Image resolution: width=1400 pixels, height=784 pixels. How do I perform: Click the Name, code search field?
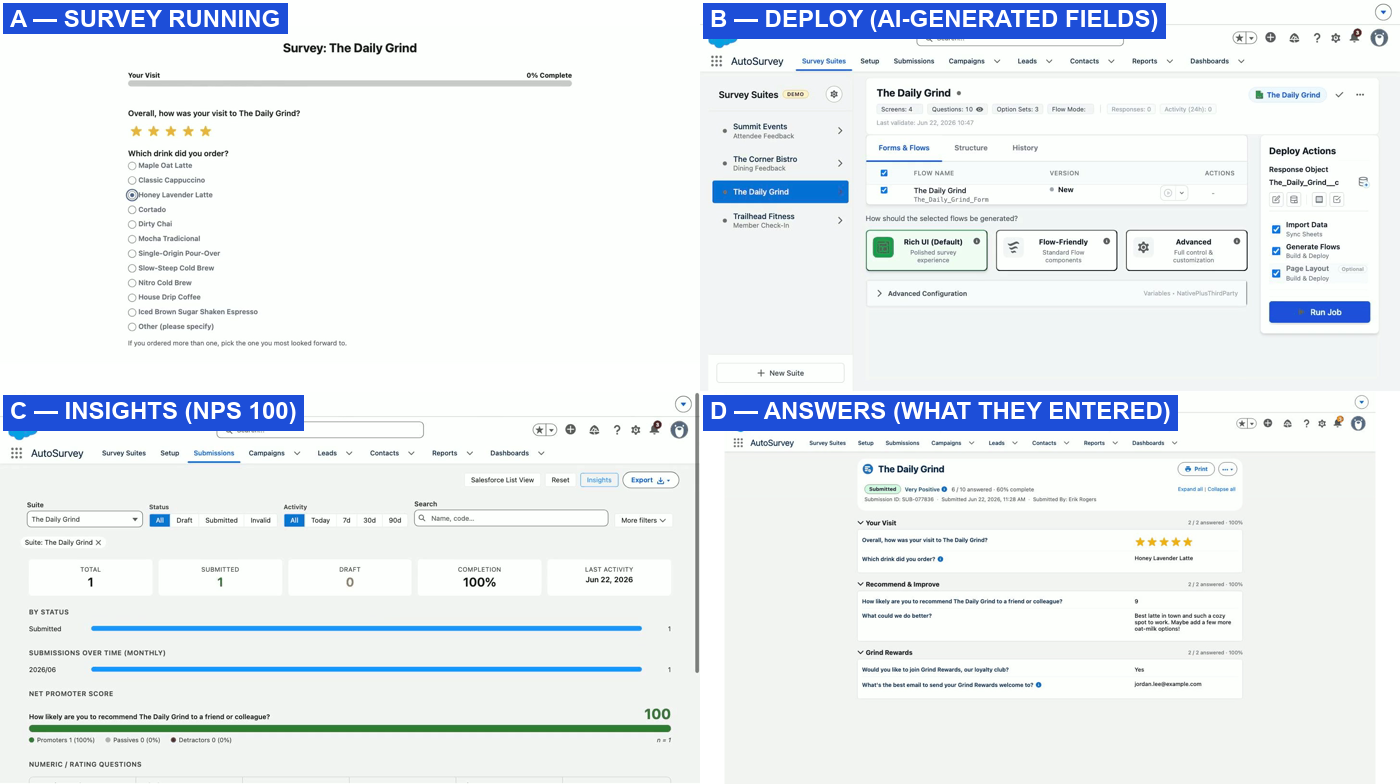511,518
